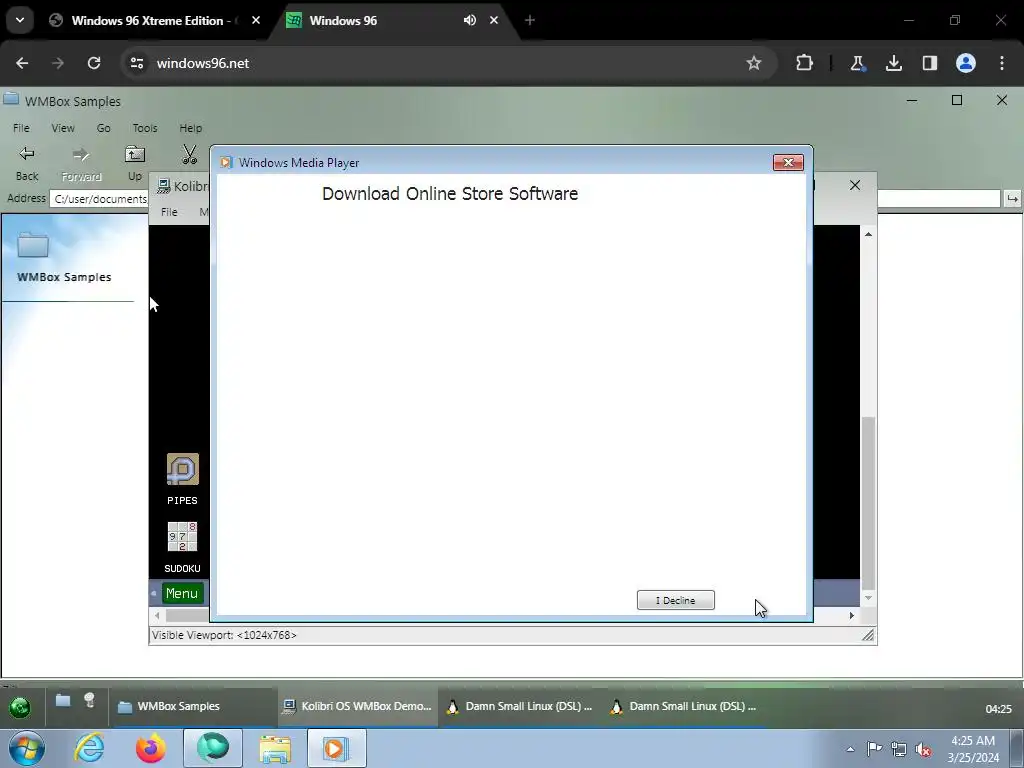Toggle the browser side panel

929,63
